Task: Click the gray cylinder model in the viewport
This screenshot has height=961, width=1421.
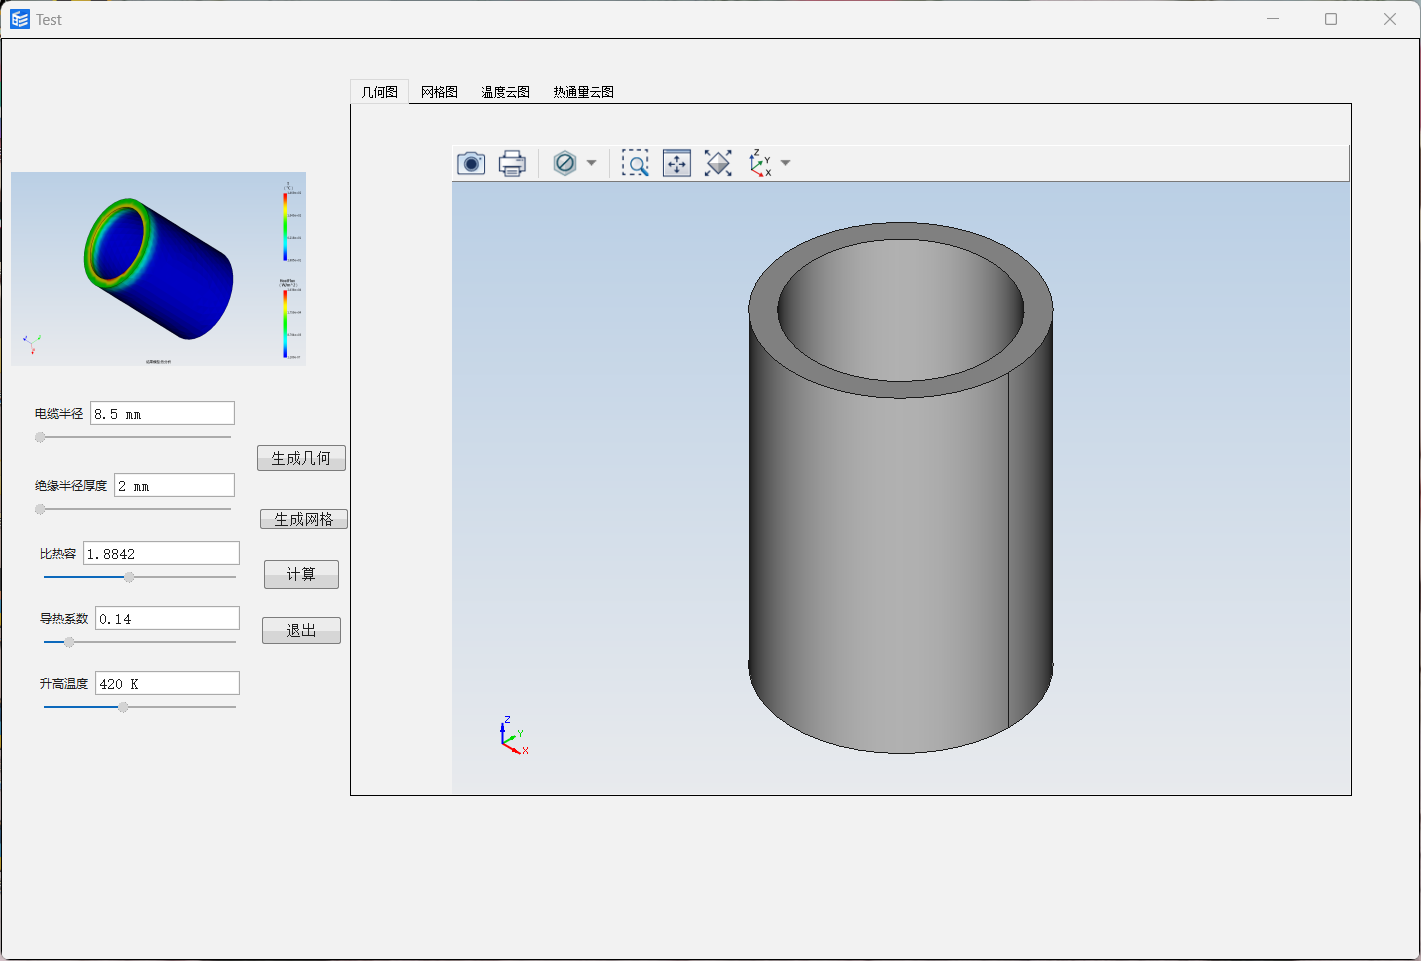Action: pyautogui.click(x=900, y=487)
